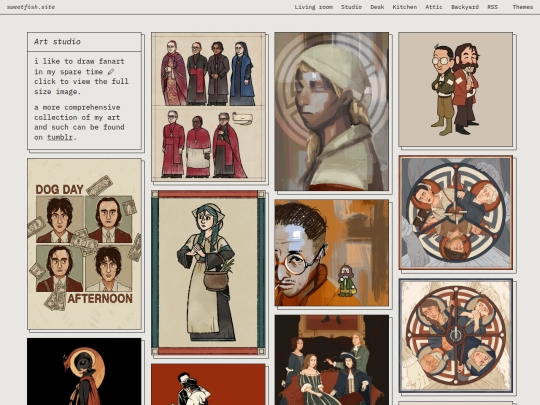Open the hooded figure on black artwork

click(84, 372)
